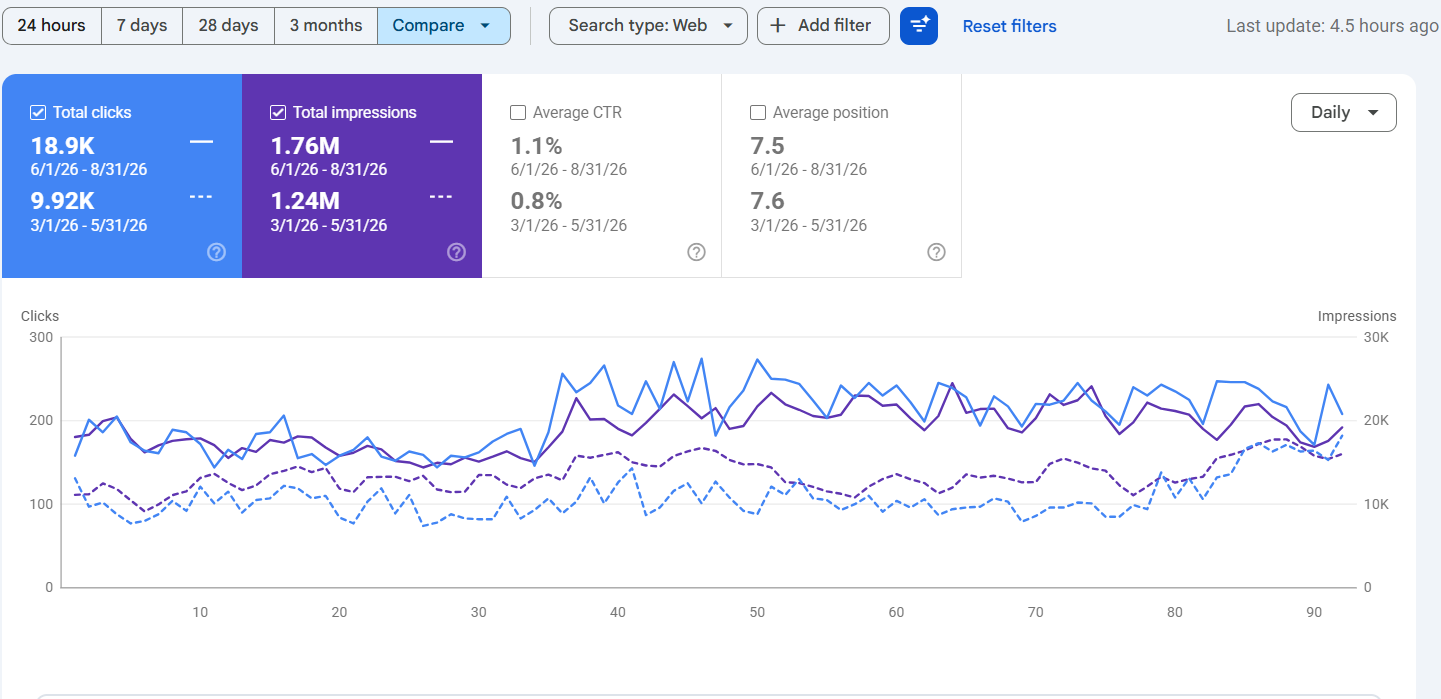Screen dimensions: 1441x699
Task: Click the 1.1% average CTR value
Action: 536,147
